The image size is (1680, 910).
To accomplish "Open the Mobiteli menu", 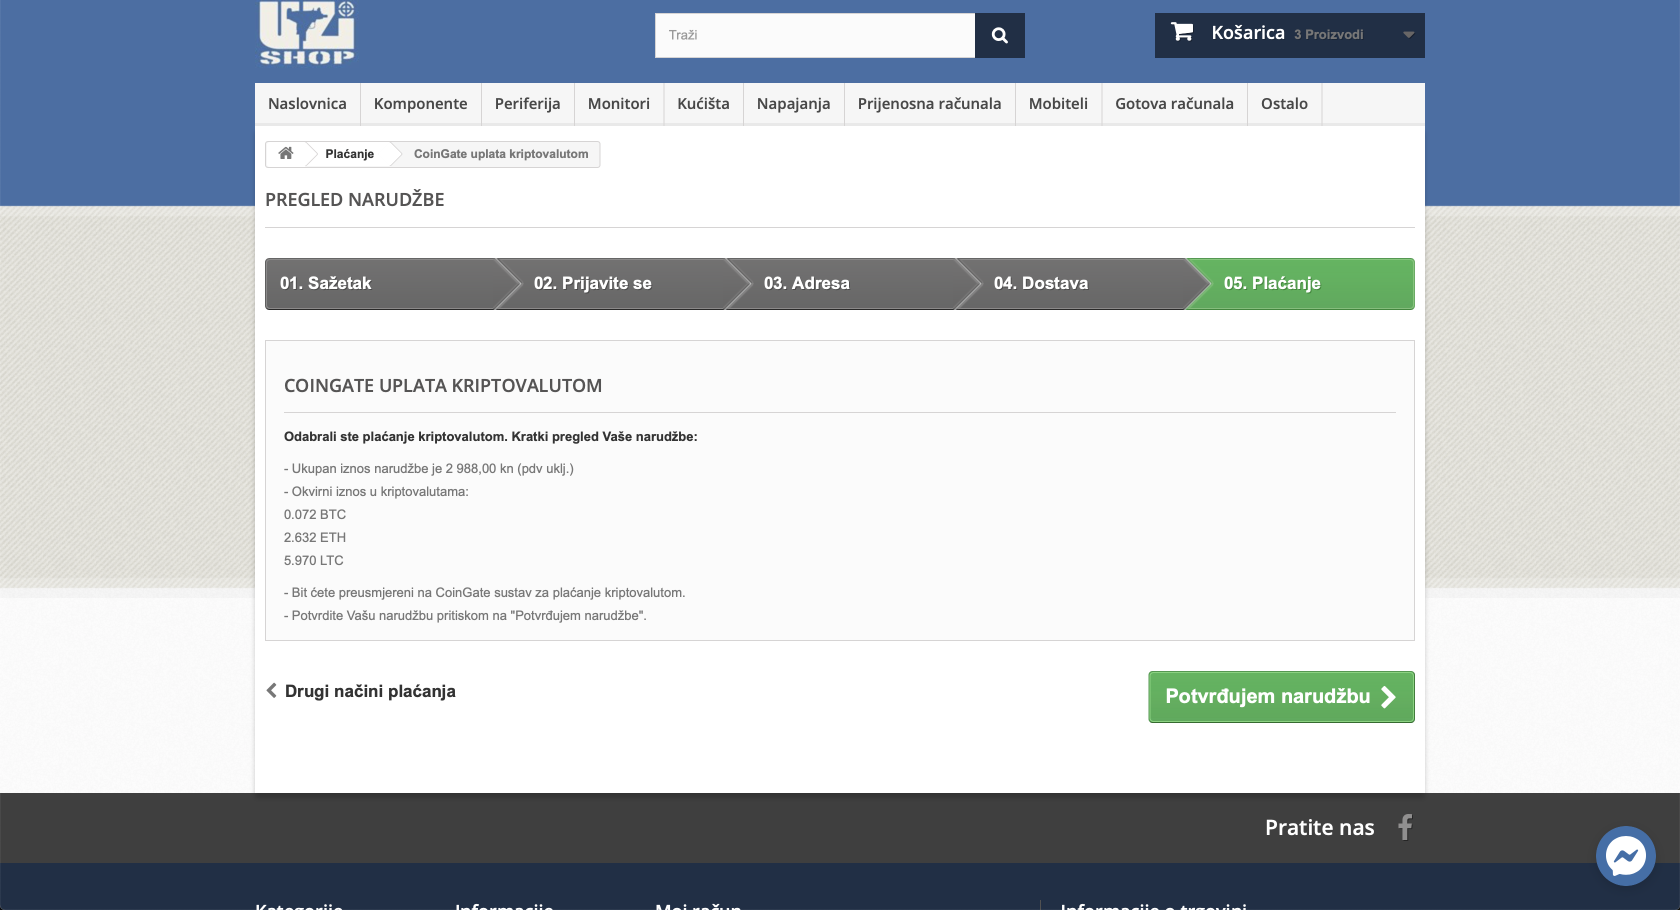I will [x=1058, y=104].
